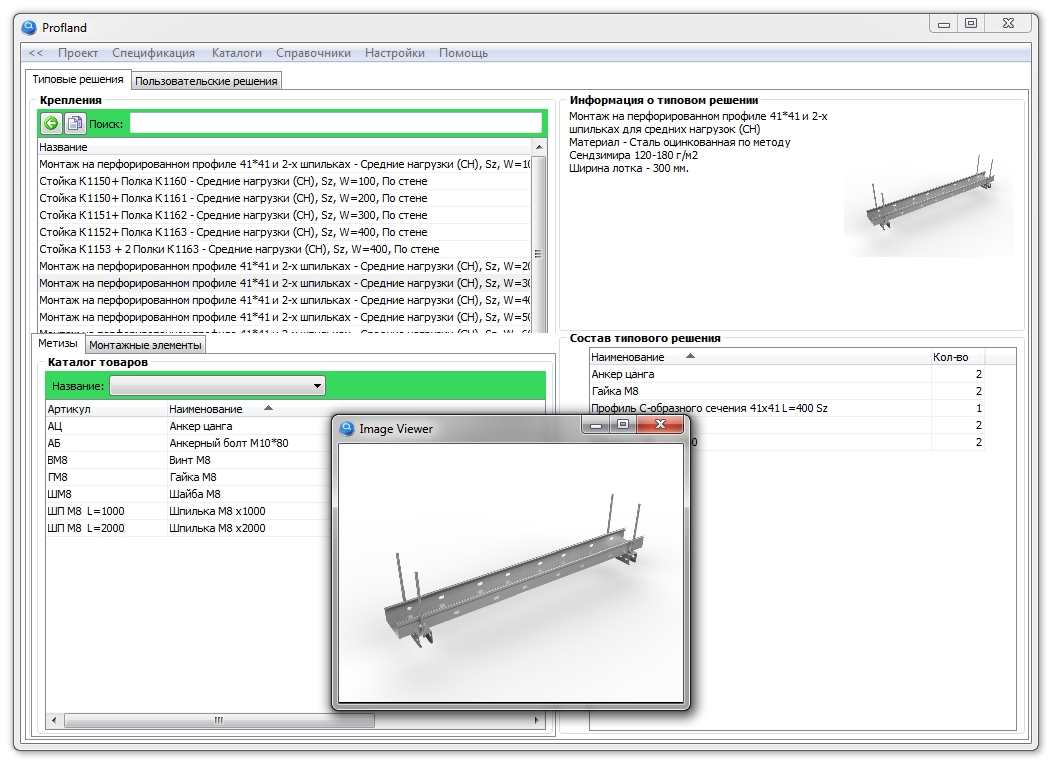Click the fastening list scrollbar up arrow
Screen dimensions: 1052x767
click(x=539, y=147)
